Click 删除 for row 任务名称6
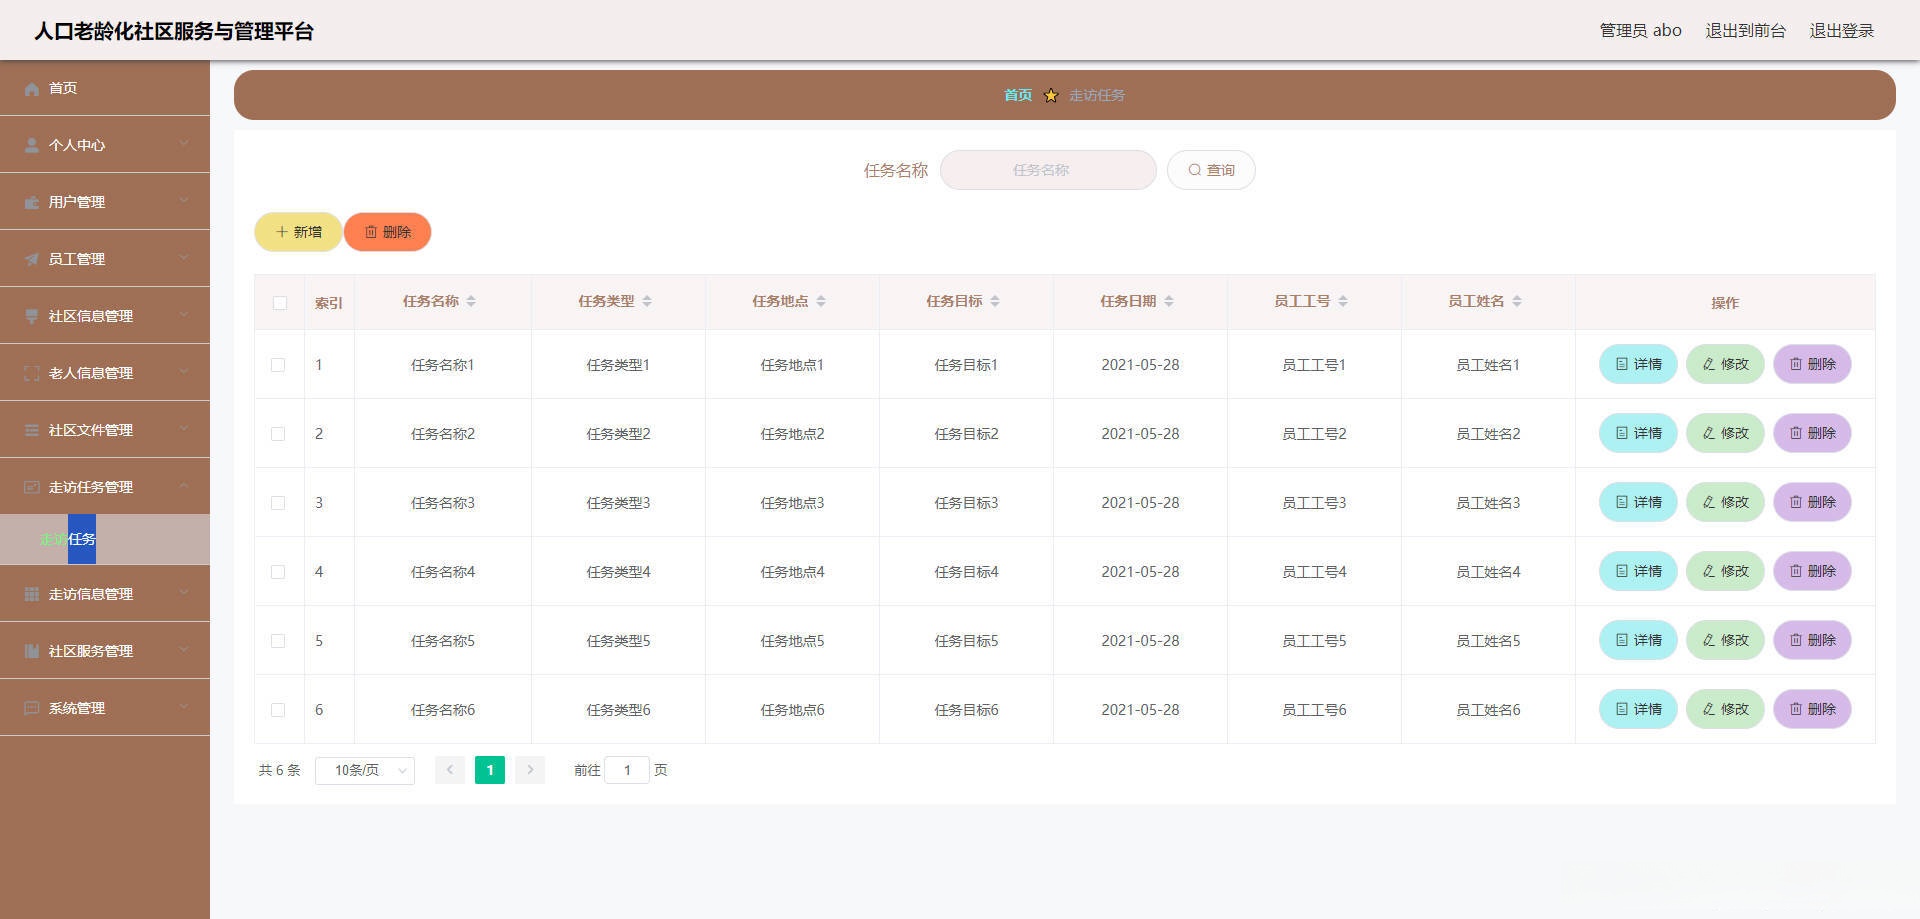The width and height of the screenshot is (1920, 919). pyautogui.click(x=1812, y=709)
